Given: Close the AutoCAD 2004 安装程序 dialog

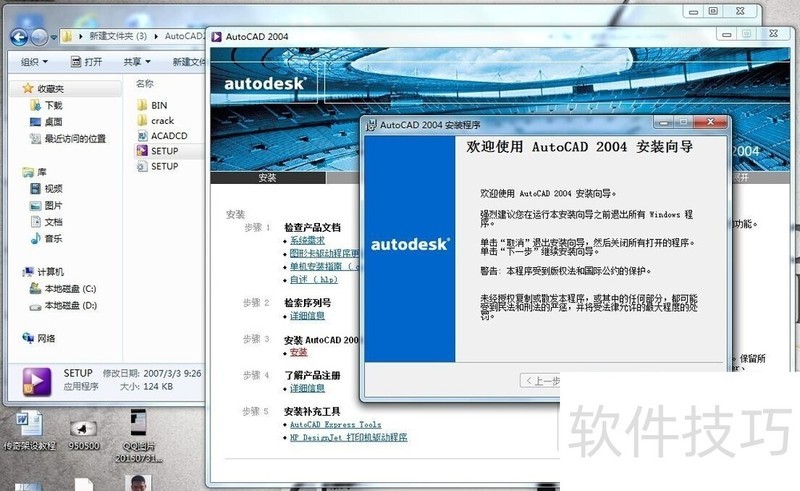Looking at the screenshot, I should (710, 121).
